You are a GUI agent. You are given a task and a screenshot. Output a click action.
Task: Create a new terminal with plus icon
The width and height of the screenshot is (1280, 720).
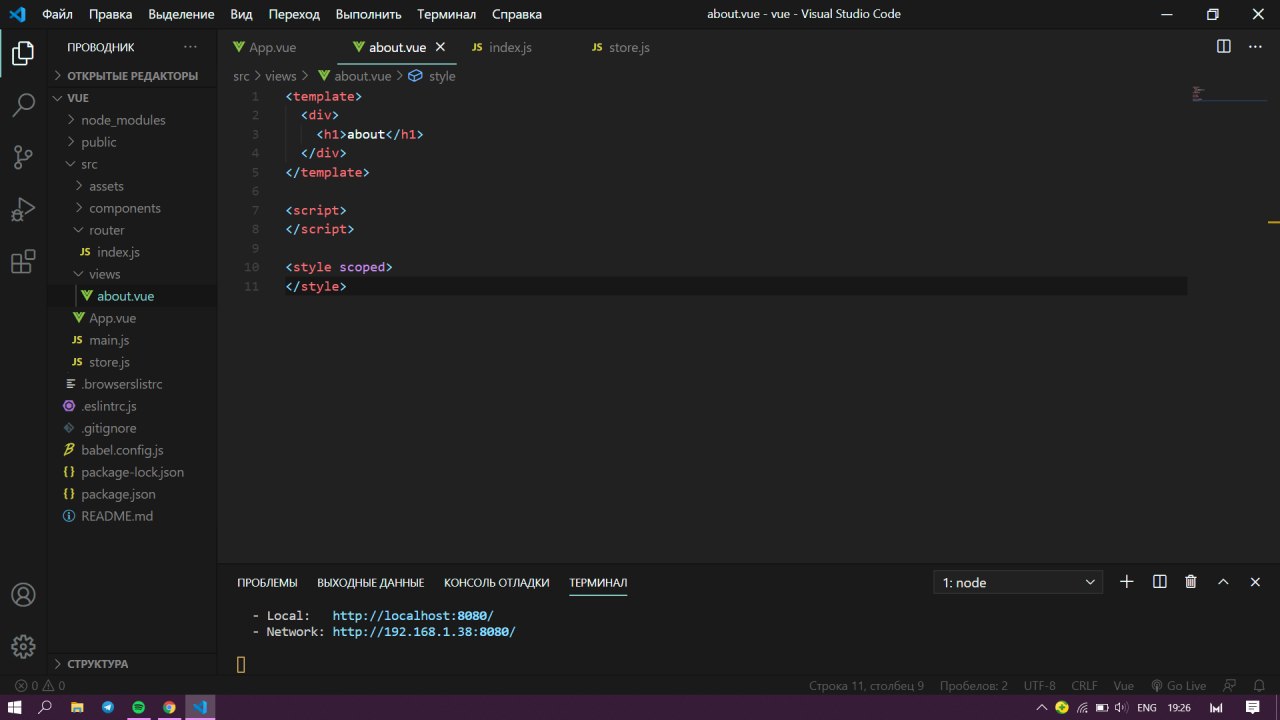[1127, 581]
